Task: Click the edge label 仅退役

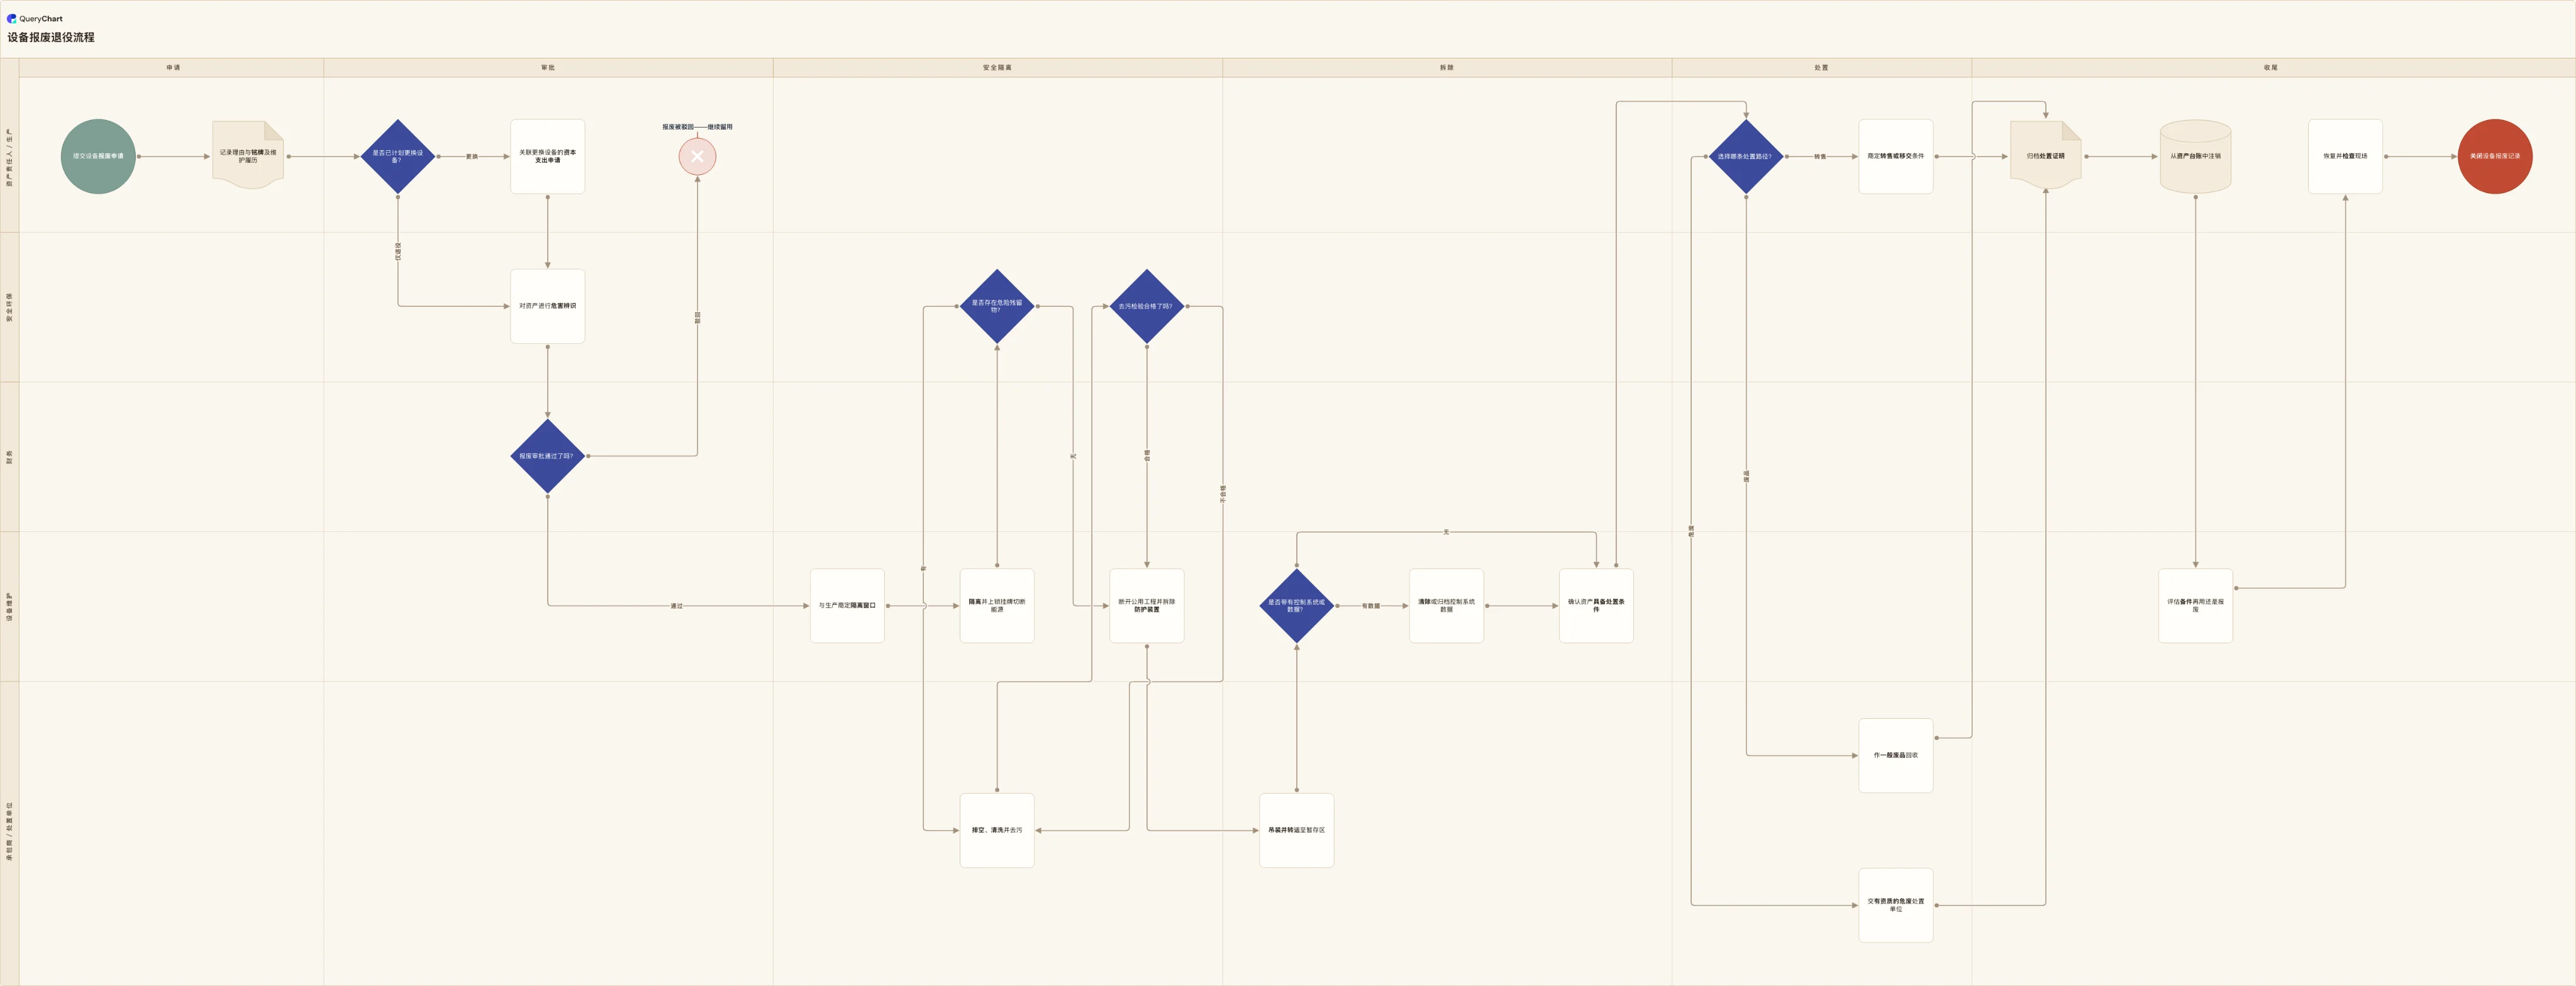Action: (x=398, y=251)
